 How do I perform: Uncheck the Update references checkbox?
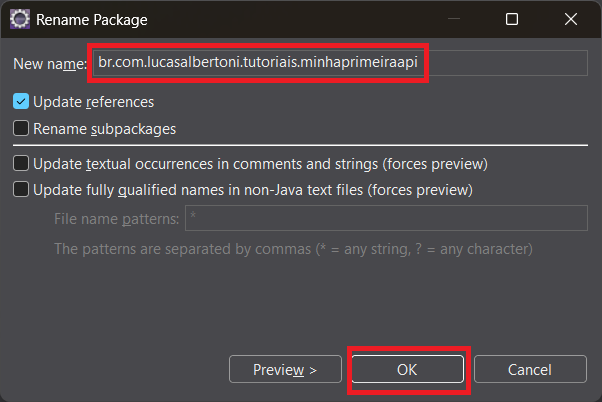21,102
